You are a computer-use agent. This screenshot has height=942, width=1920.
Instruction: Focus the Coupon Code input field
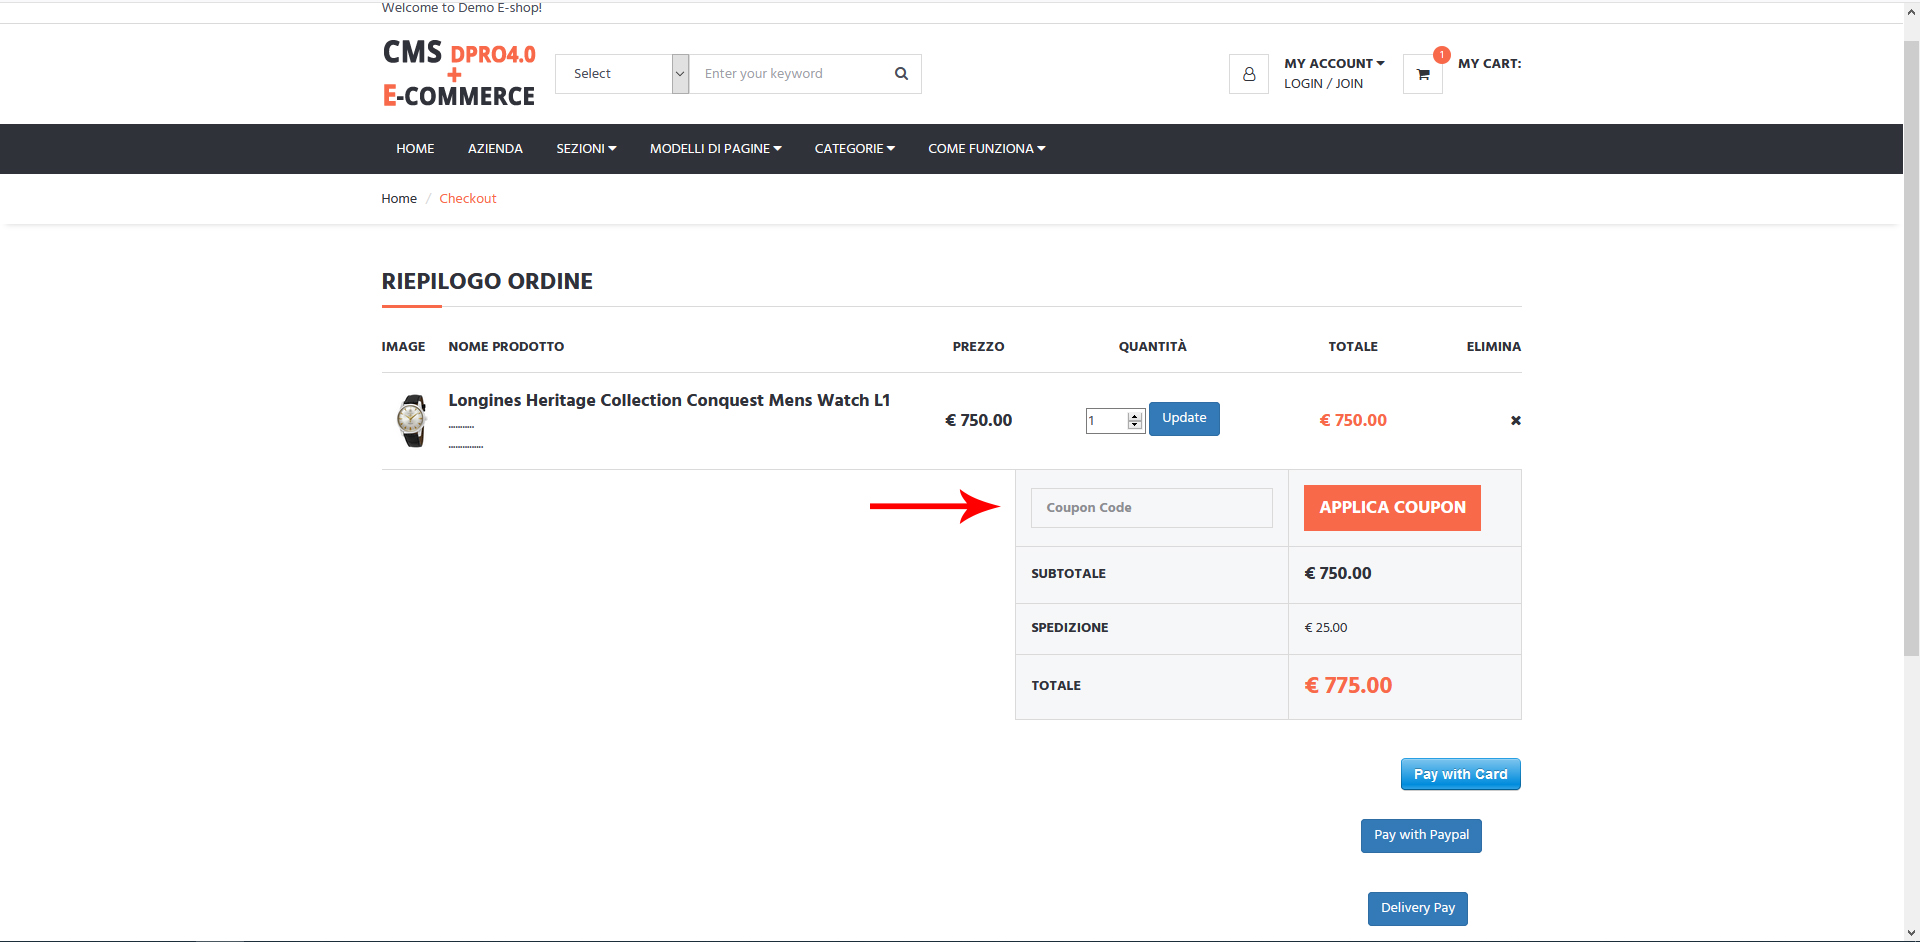click(x=1151, y=508)
